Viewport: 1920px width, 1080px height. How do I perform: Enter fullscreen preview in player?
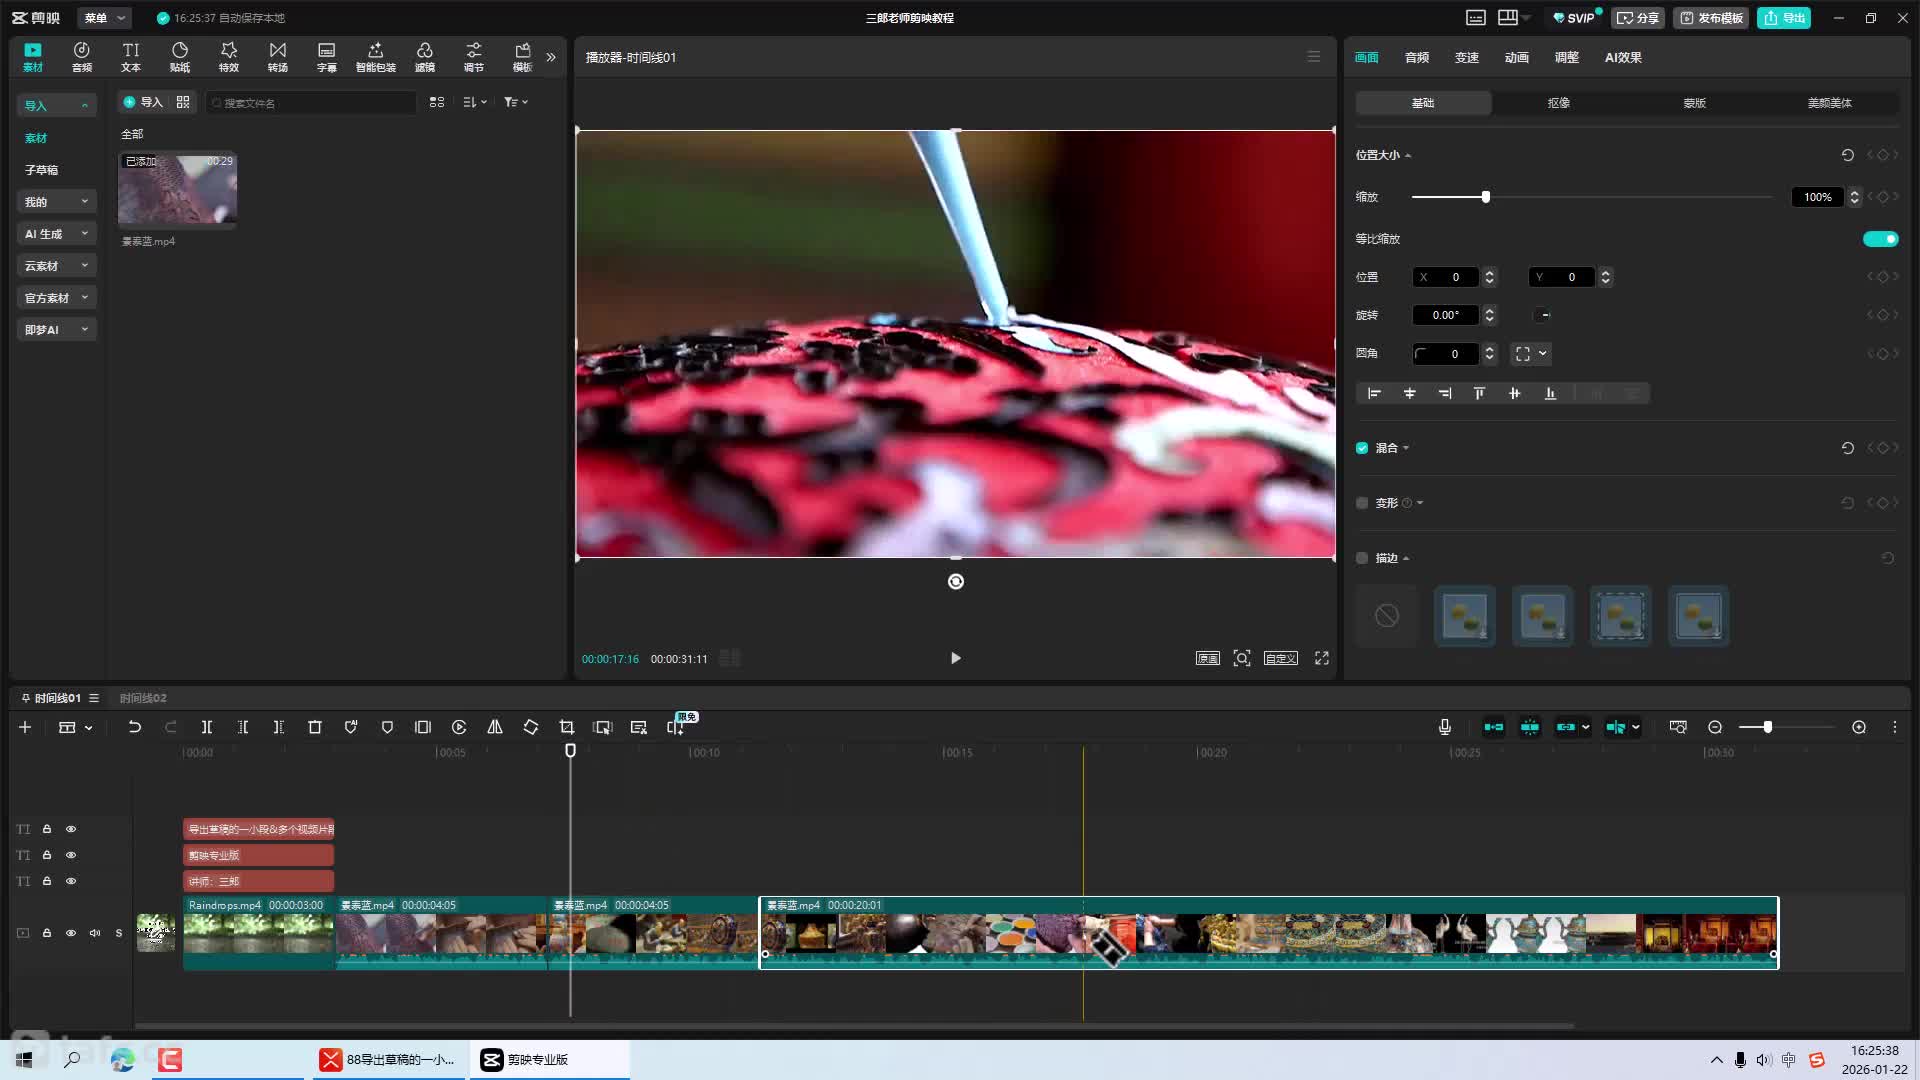1322,658
